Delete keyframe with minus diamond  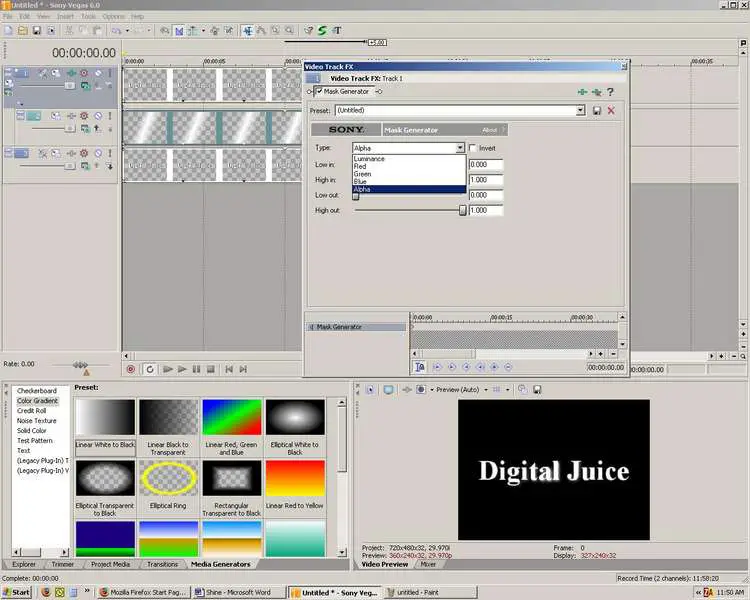coord(508,367)
